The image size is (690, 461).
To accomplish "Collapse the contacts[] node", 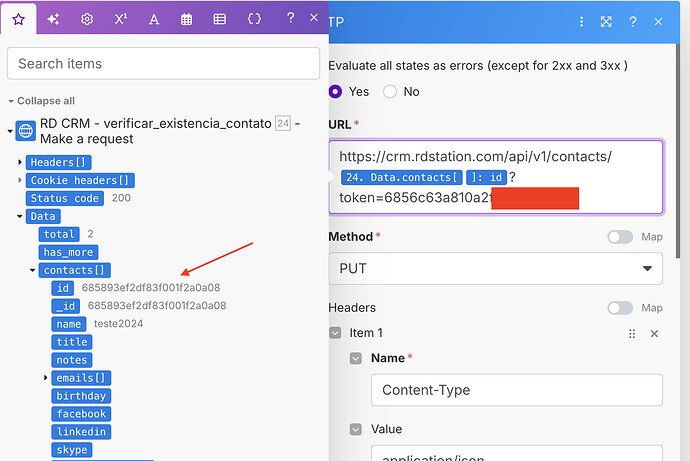I will (33, 270).
